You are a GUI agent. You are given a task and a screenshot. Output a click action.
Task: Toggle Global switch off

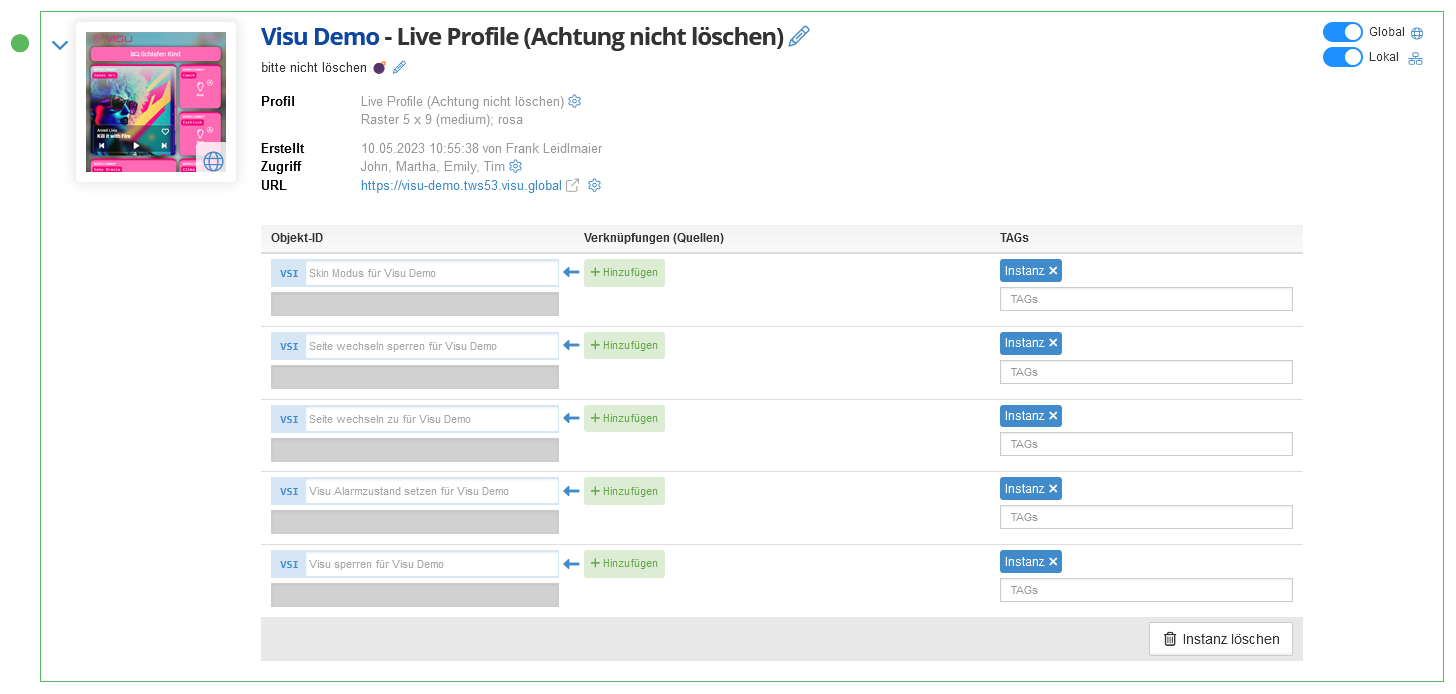click(x=1343, y=32)
